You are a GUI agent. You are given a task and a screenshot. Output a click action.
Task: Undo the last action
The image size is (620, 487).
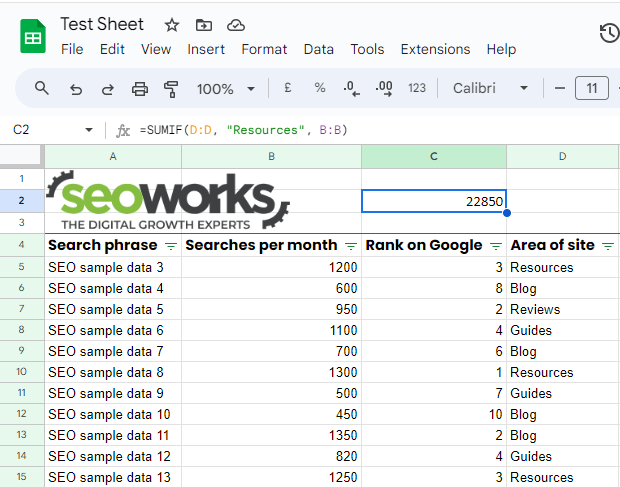76,89
